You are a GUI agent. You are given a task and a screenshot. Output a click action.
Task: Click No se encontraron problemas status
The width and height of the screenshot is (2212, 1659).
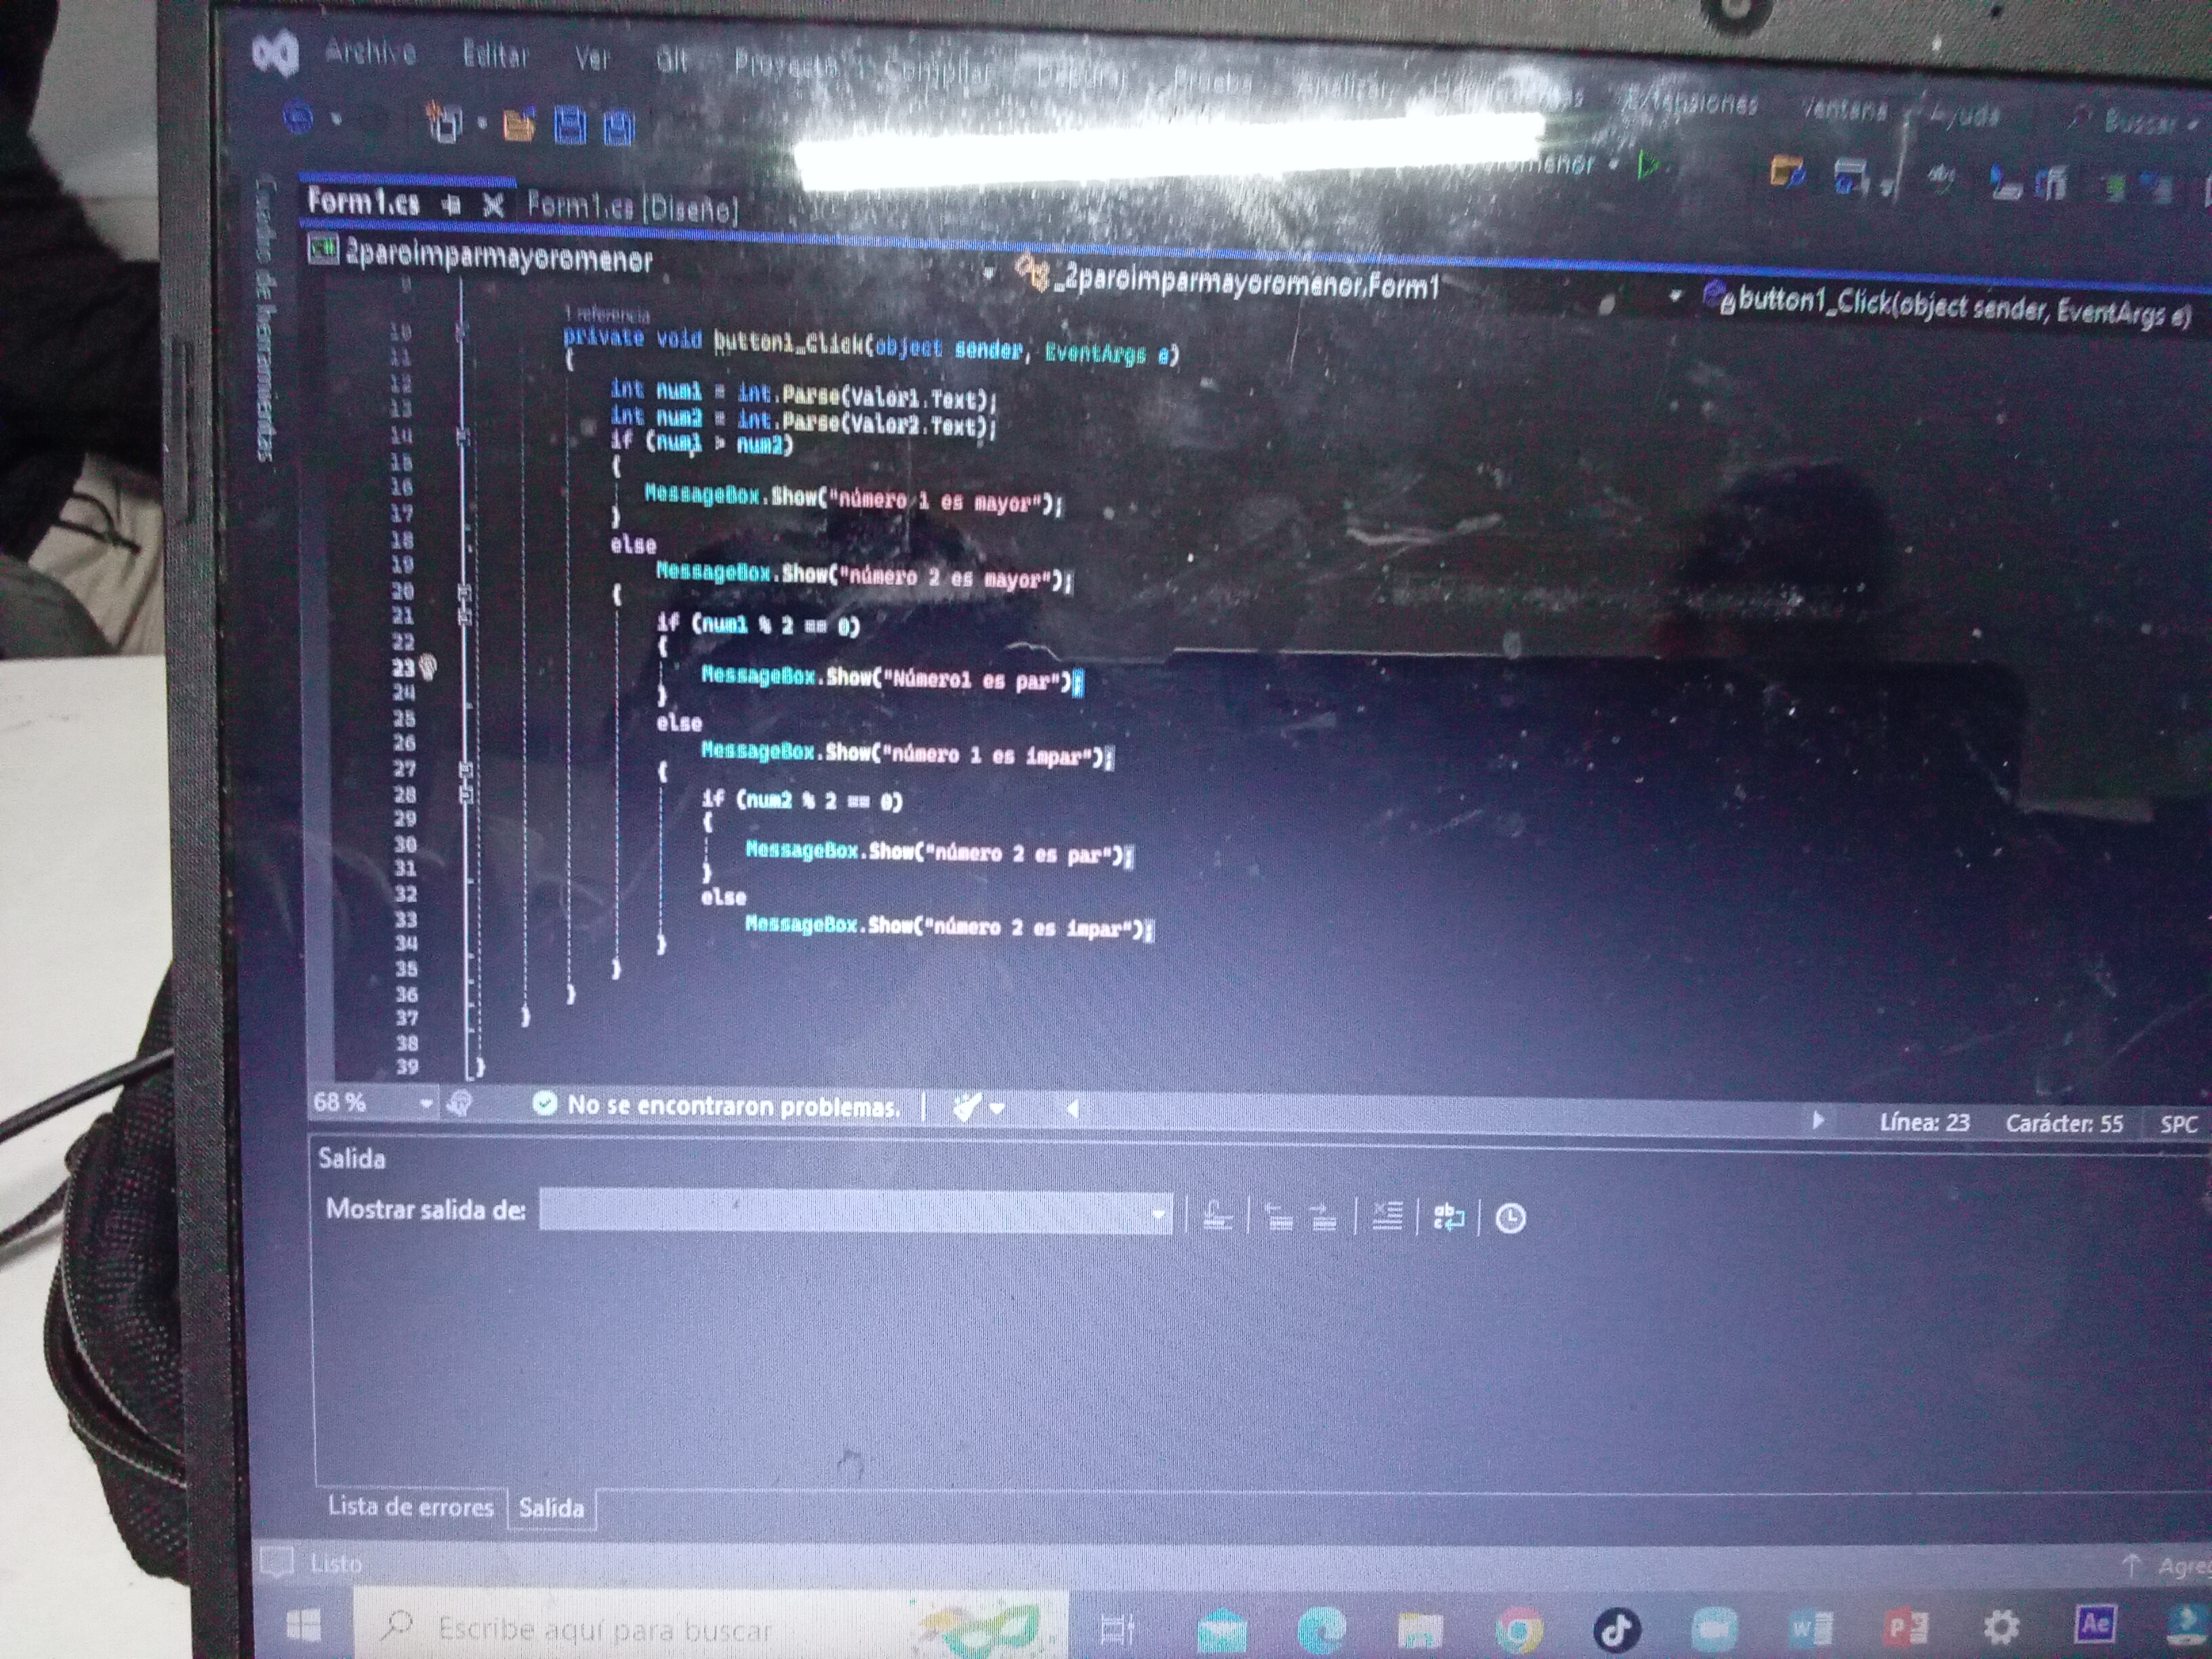click(x=720, y=1105)
